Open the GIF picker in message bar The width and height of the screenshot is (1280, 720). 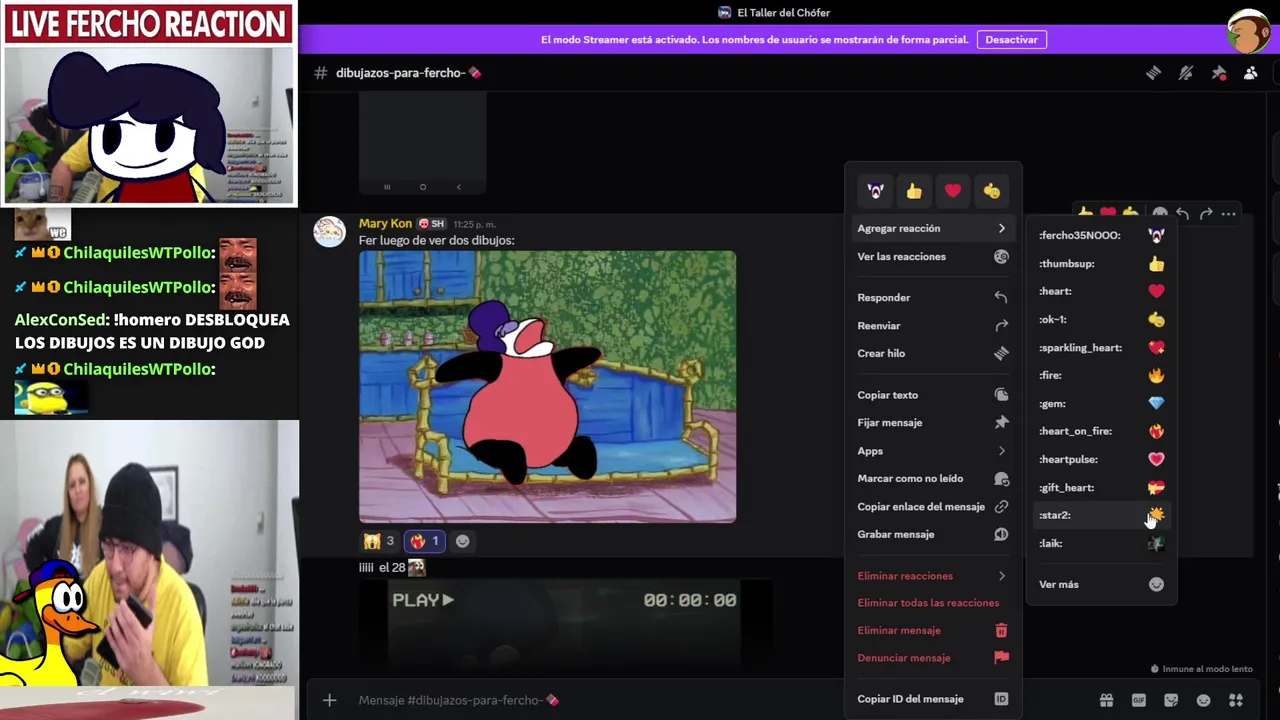[1138, 700]
